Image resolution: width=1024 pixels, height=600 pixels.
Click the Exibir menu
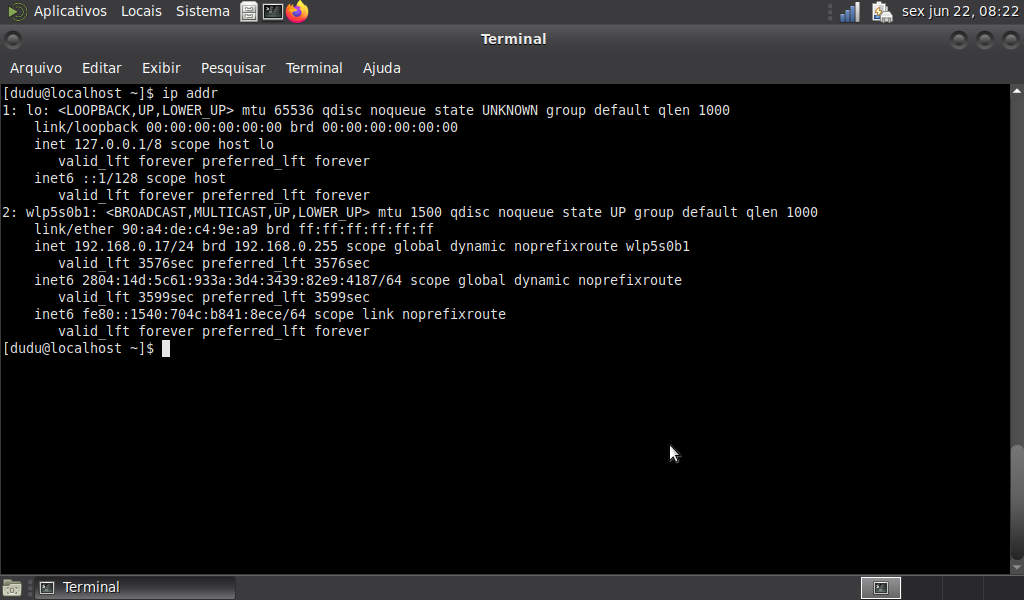(x=161, y=68)
